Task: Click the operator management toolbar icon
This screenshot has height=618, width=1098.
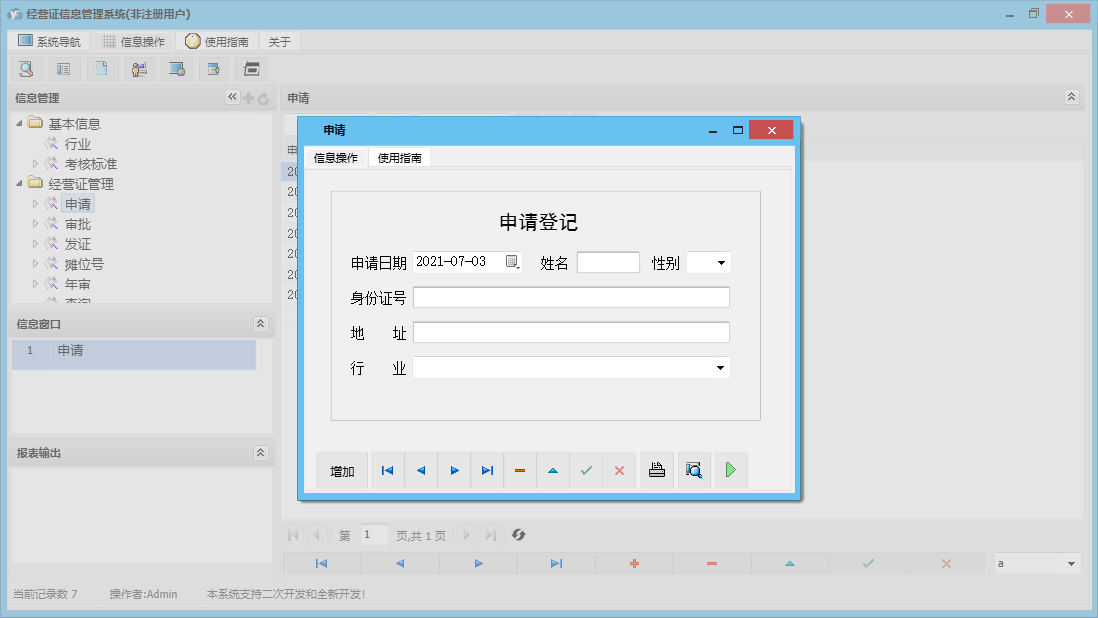Action: pyautogui.click(x=140, y=68)
